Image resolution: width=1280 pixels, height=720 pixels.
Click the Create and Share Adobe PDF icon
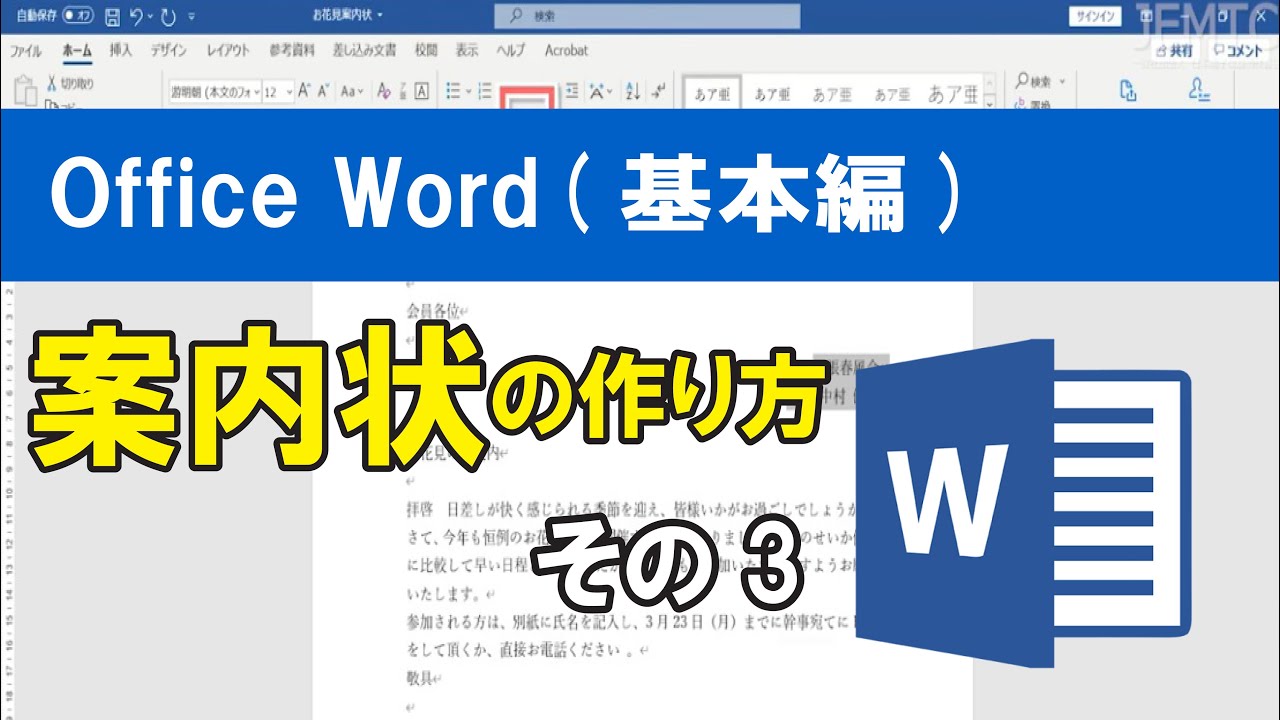pyautogui.click(x=1128, y=91)
